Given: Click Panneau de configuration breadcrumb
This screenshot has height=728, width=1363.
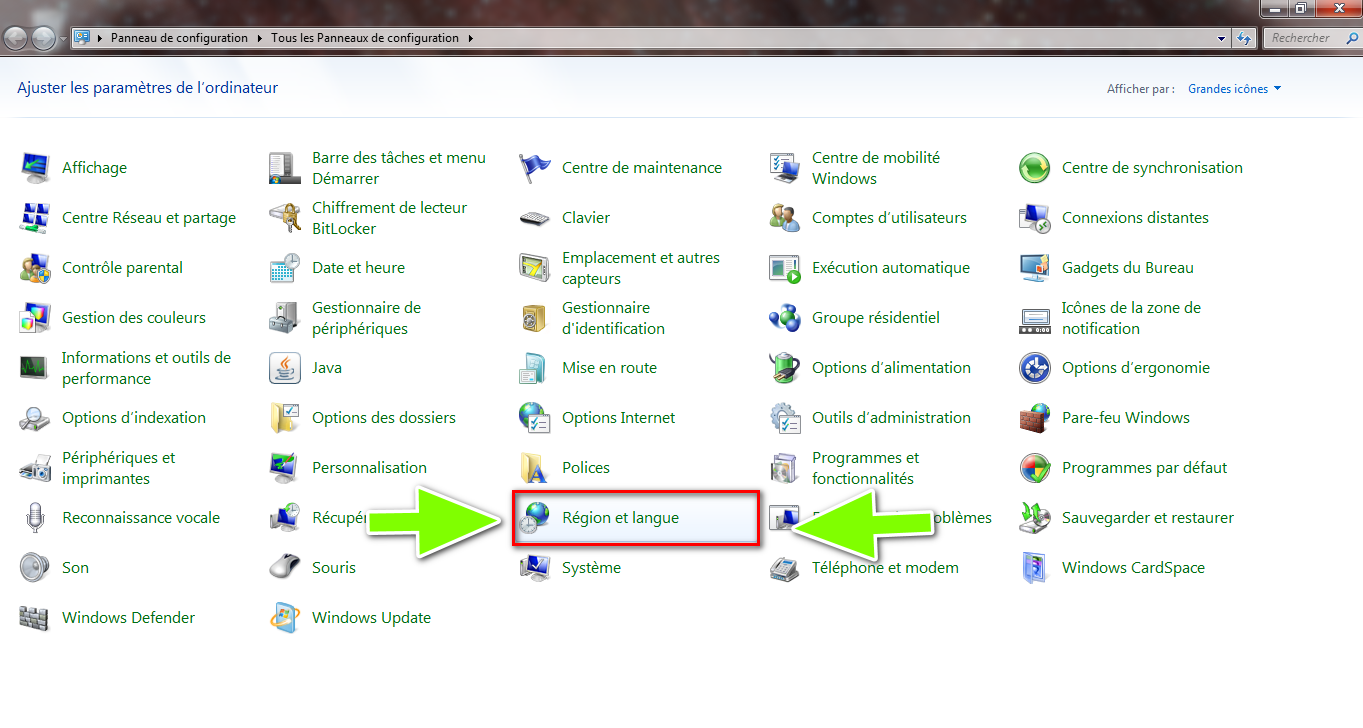Looking at the screenshot, I should click(179, 38).
